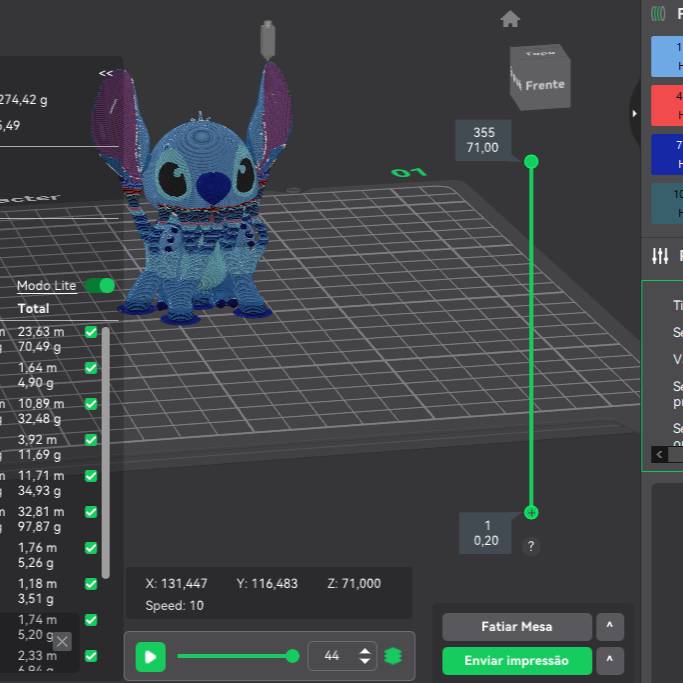Play the print simulation
This screenshot has height=683, width=683.
pos(150,656)
